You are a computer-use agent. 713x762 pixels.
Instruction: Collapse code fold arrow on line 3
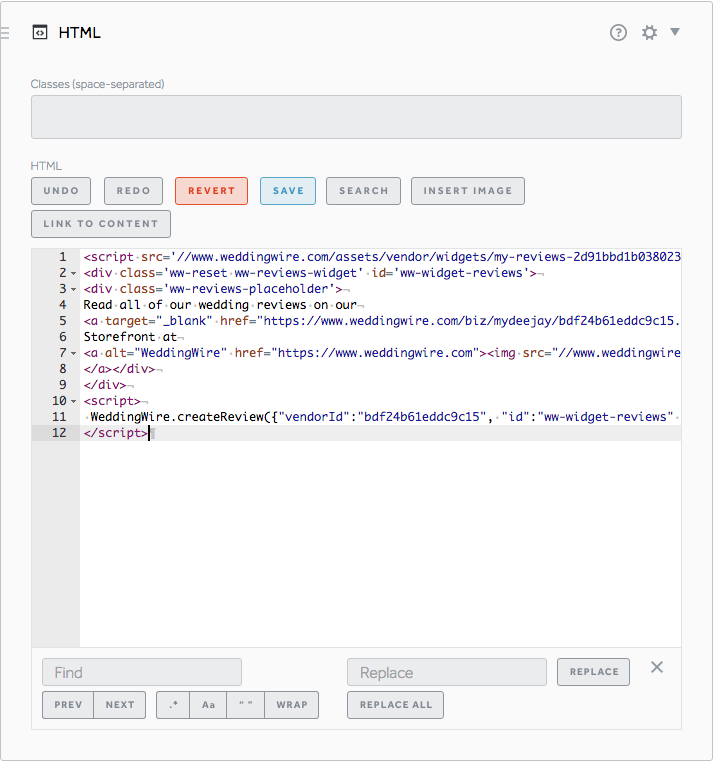(74, 289)
